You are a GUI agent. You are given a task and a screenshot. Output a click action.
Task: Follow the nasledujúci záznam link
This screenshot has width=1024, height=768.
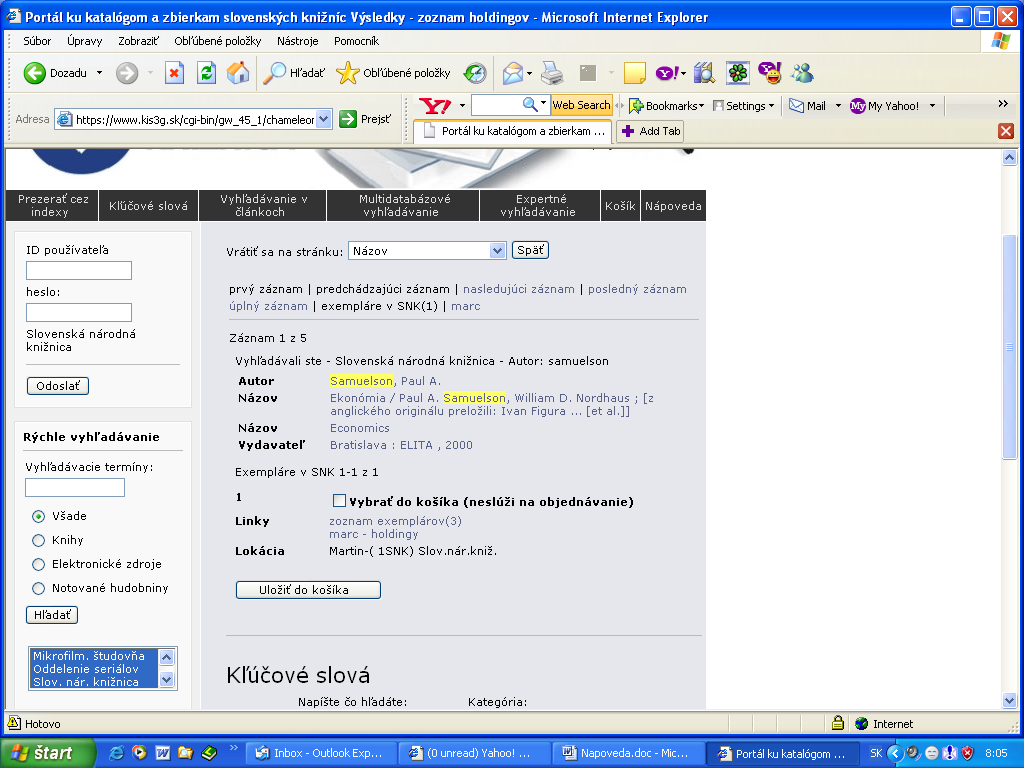click(x=518, y=289)
